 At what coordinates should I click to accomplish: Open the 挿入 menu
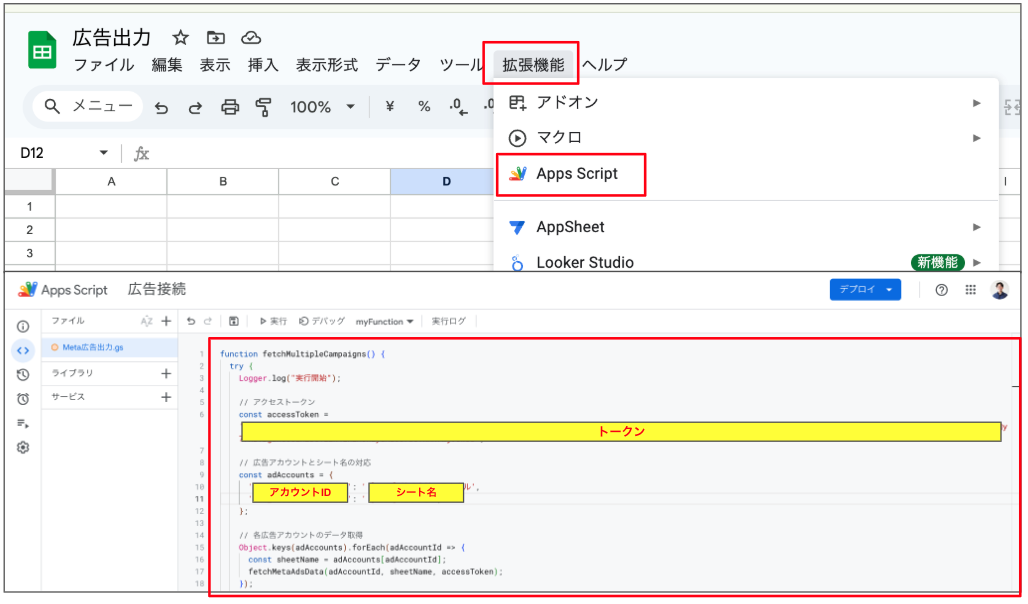point(263,65)
